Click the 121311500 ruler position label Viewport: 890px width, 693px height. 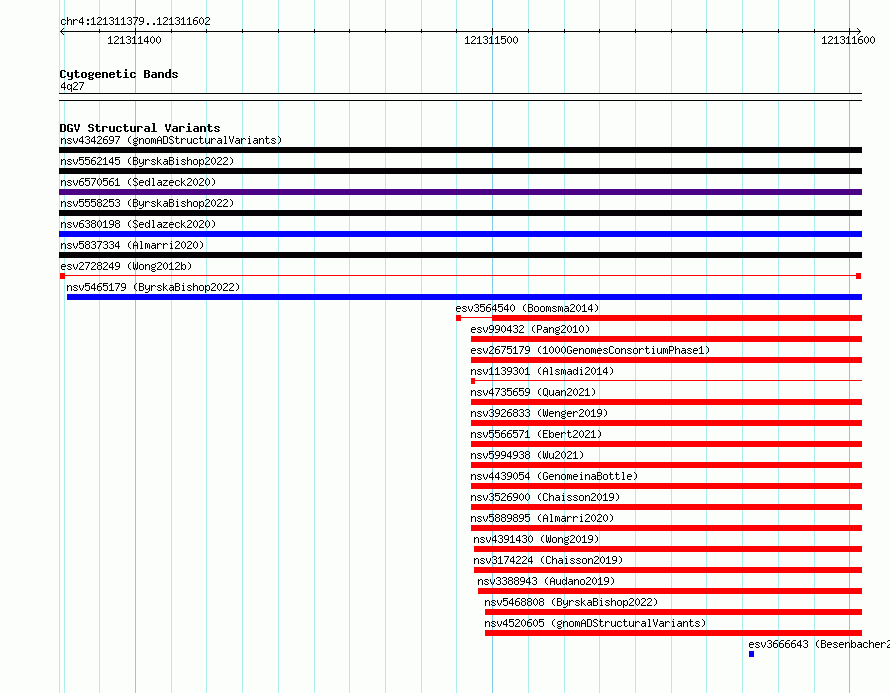tap(492, 40)
